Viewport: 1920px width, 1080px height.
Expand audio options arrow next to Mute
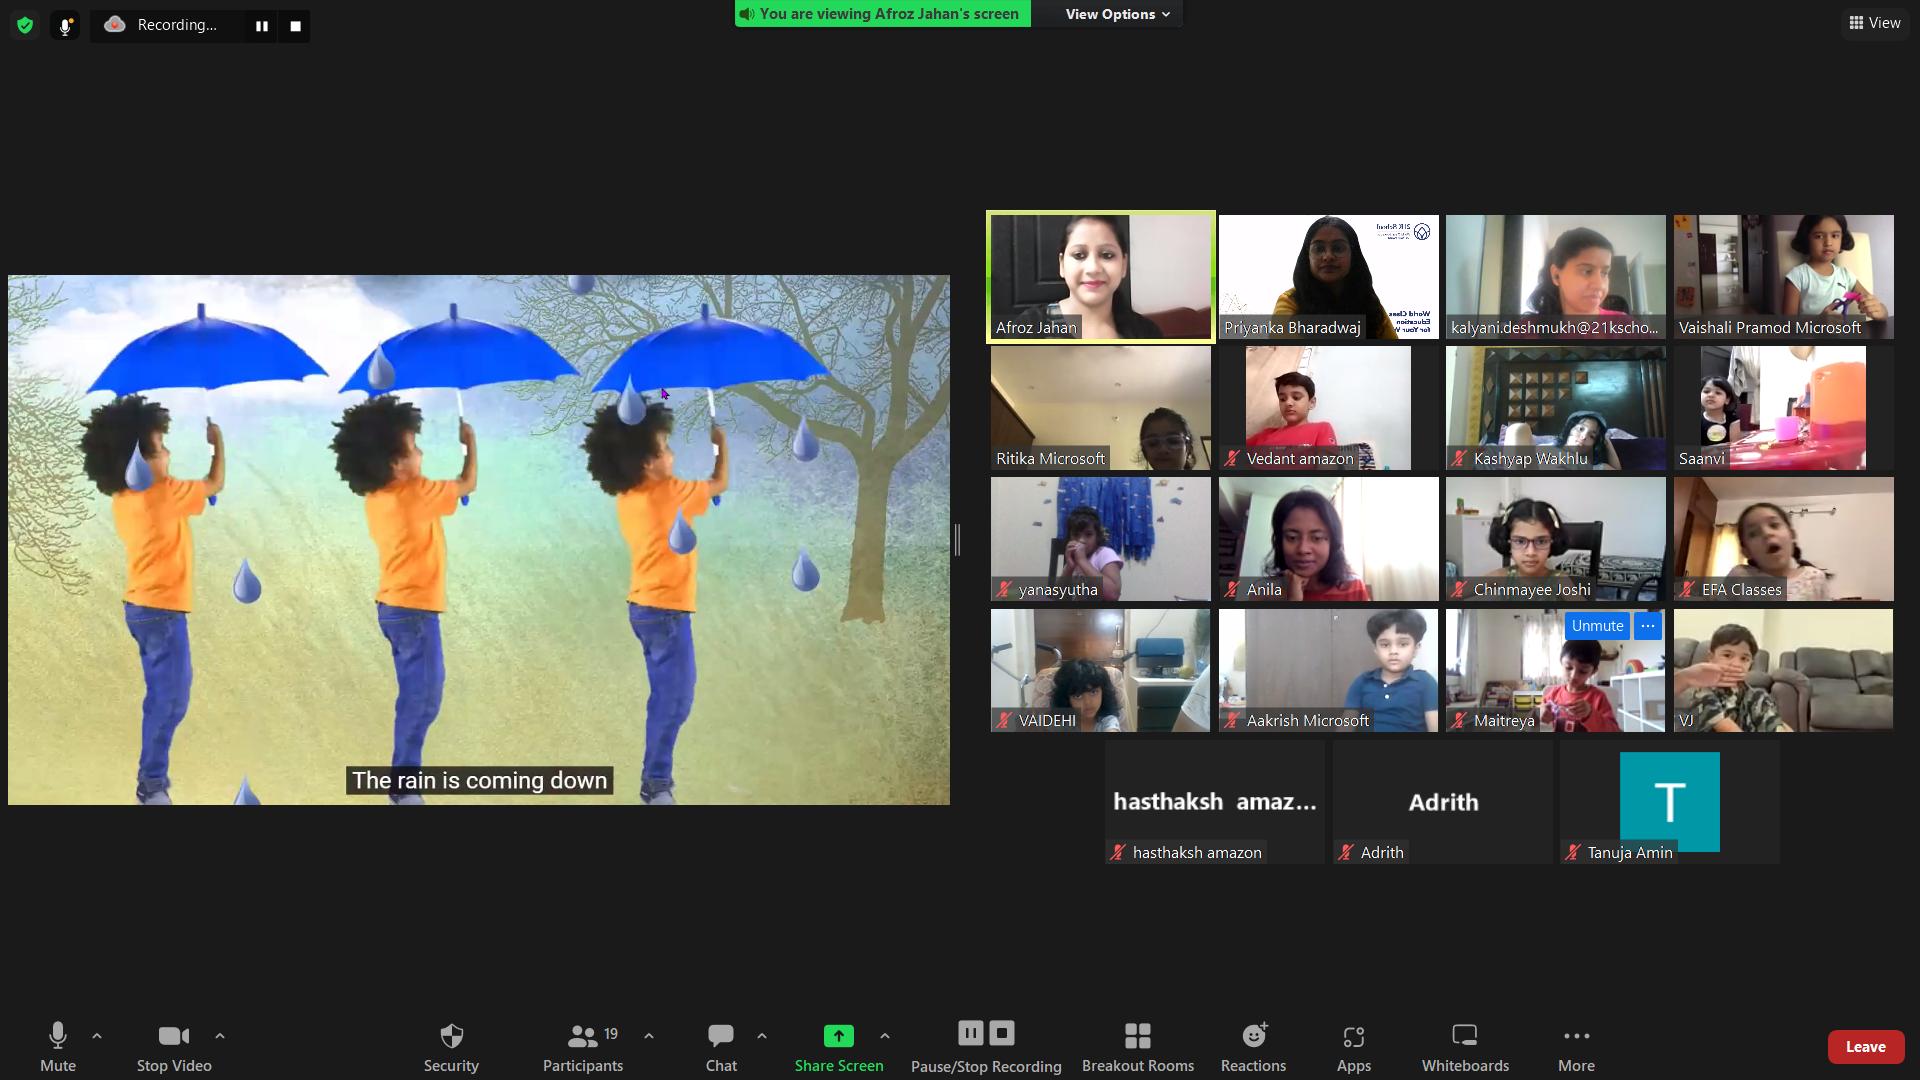click(x=97, y=1036)
